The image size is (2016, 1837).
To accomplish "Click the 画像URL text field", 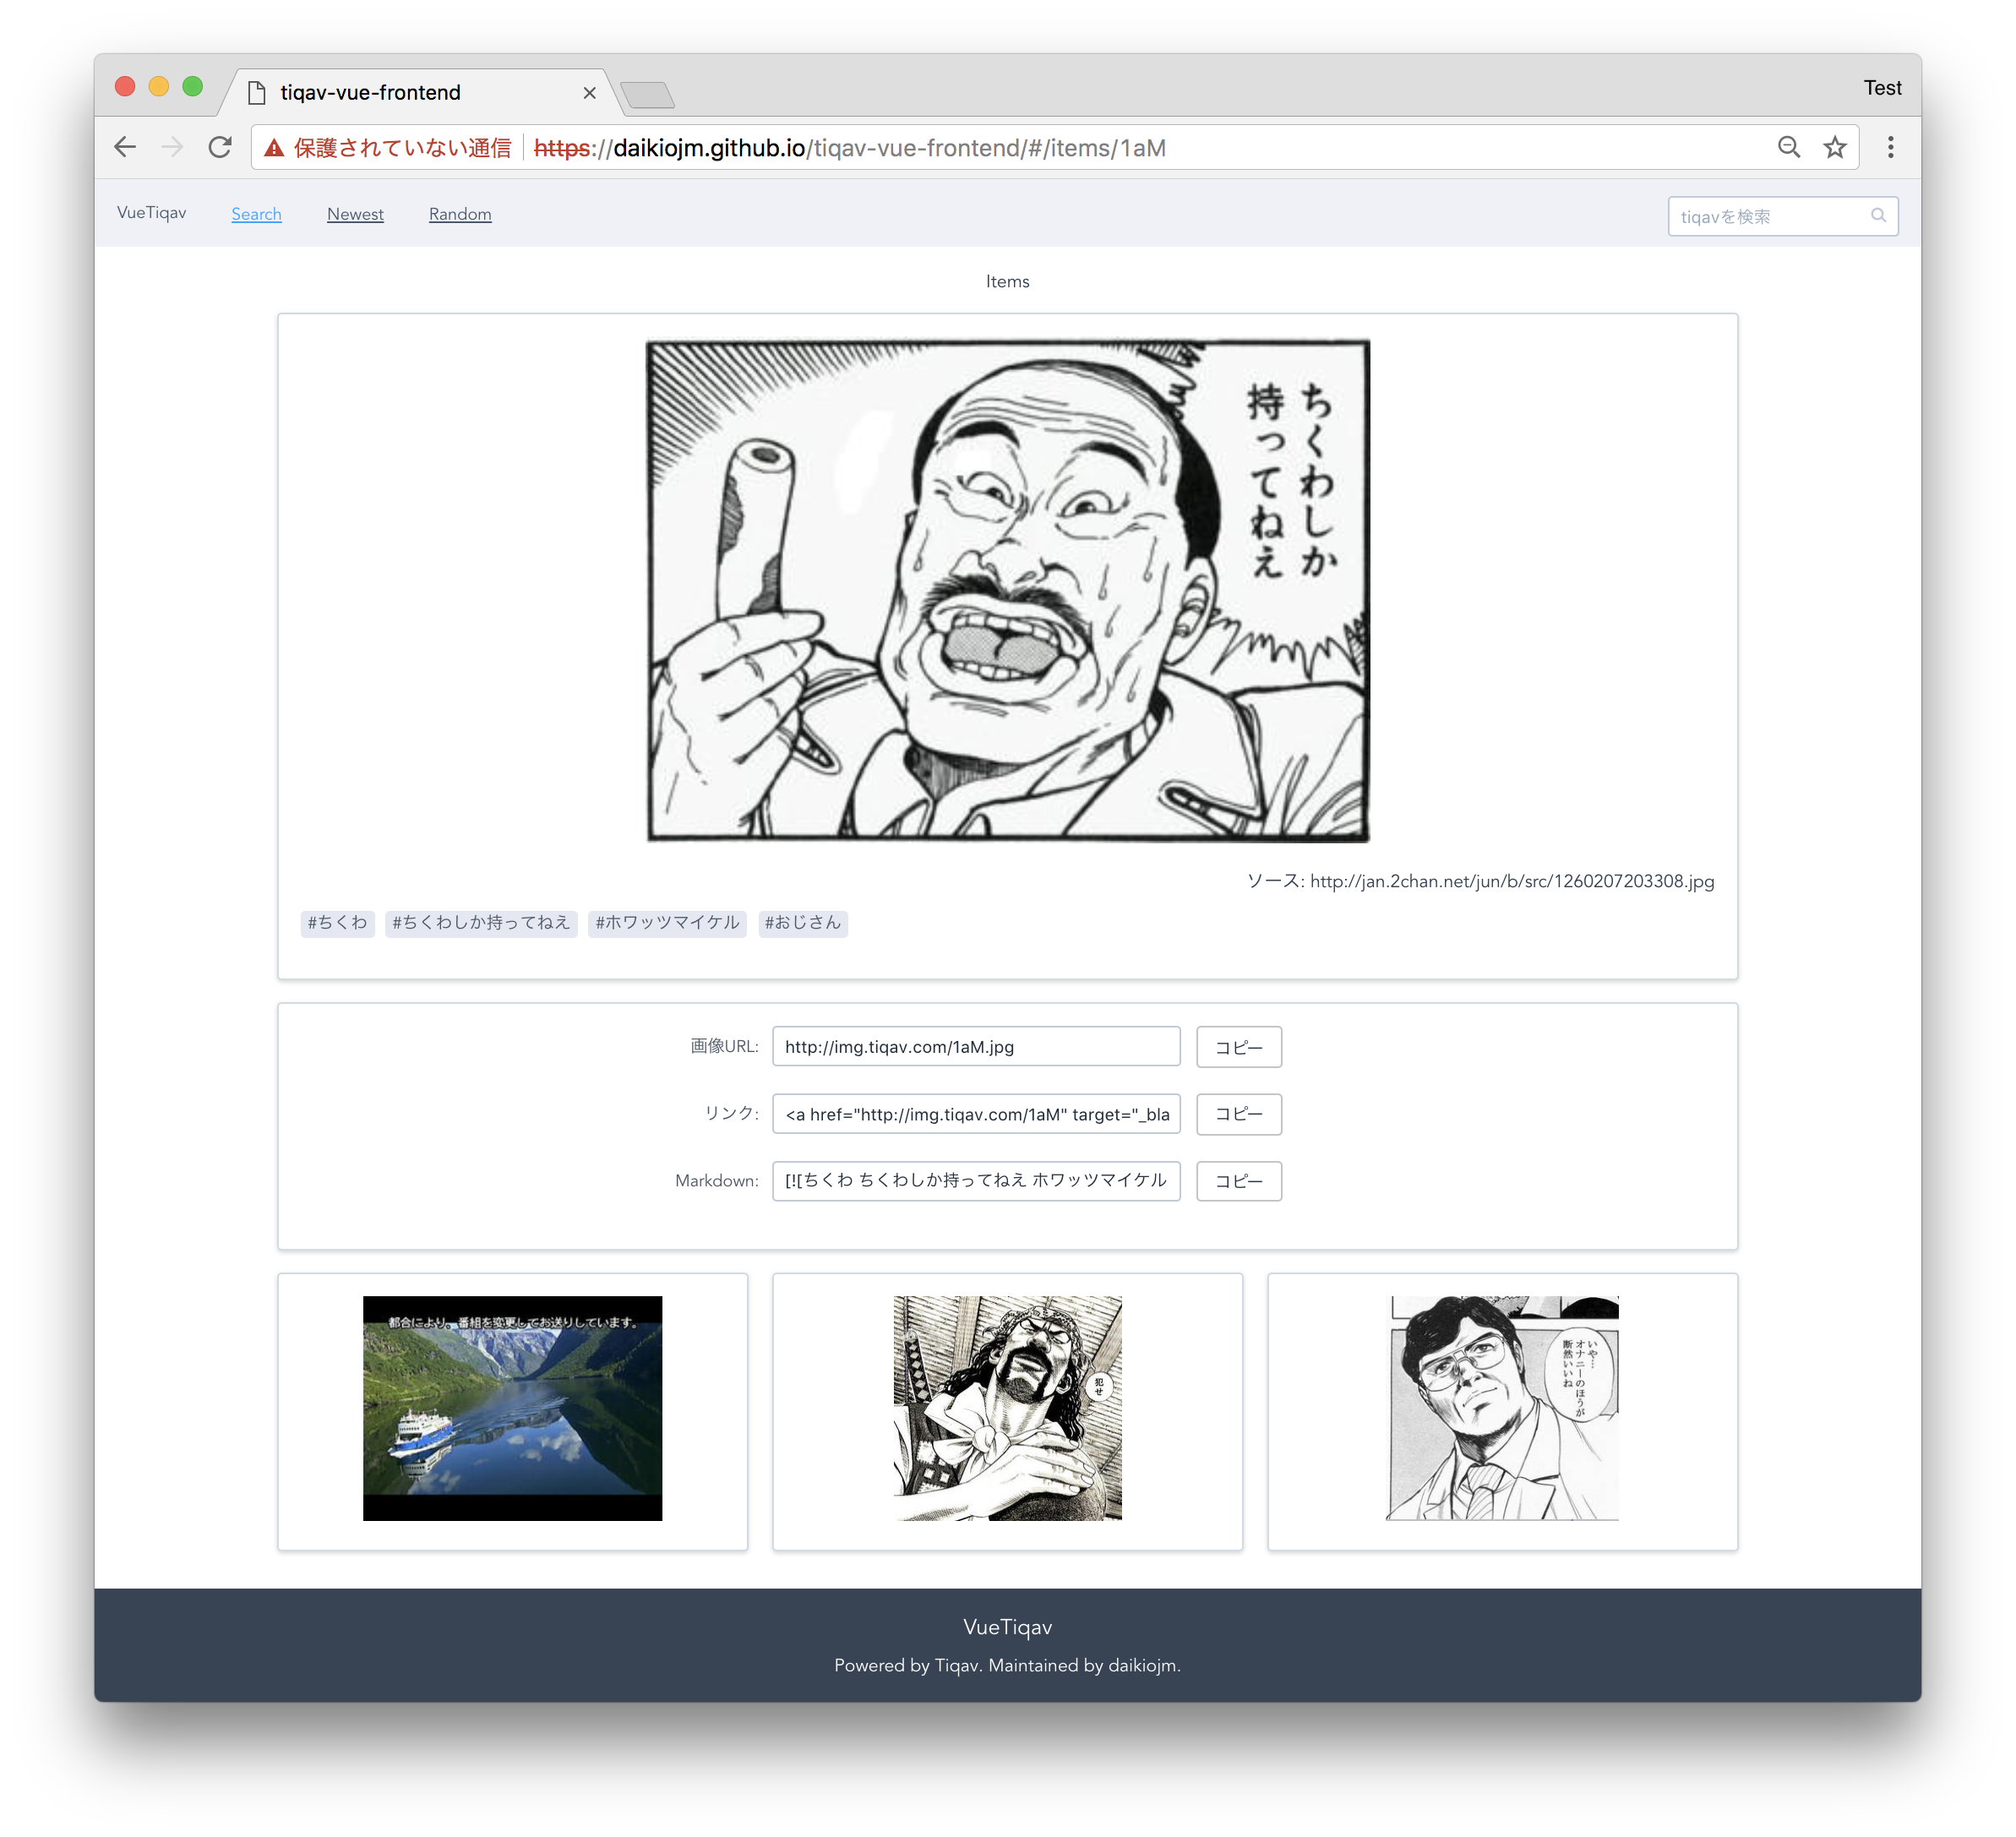I will (x=976, y=1046).
